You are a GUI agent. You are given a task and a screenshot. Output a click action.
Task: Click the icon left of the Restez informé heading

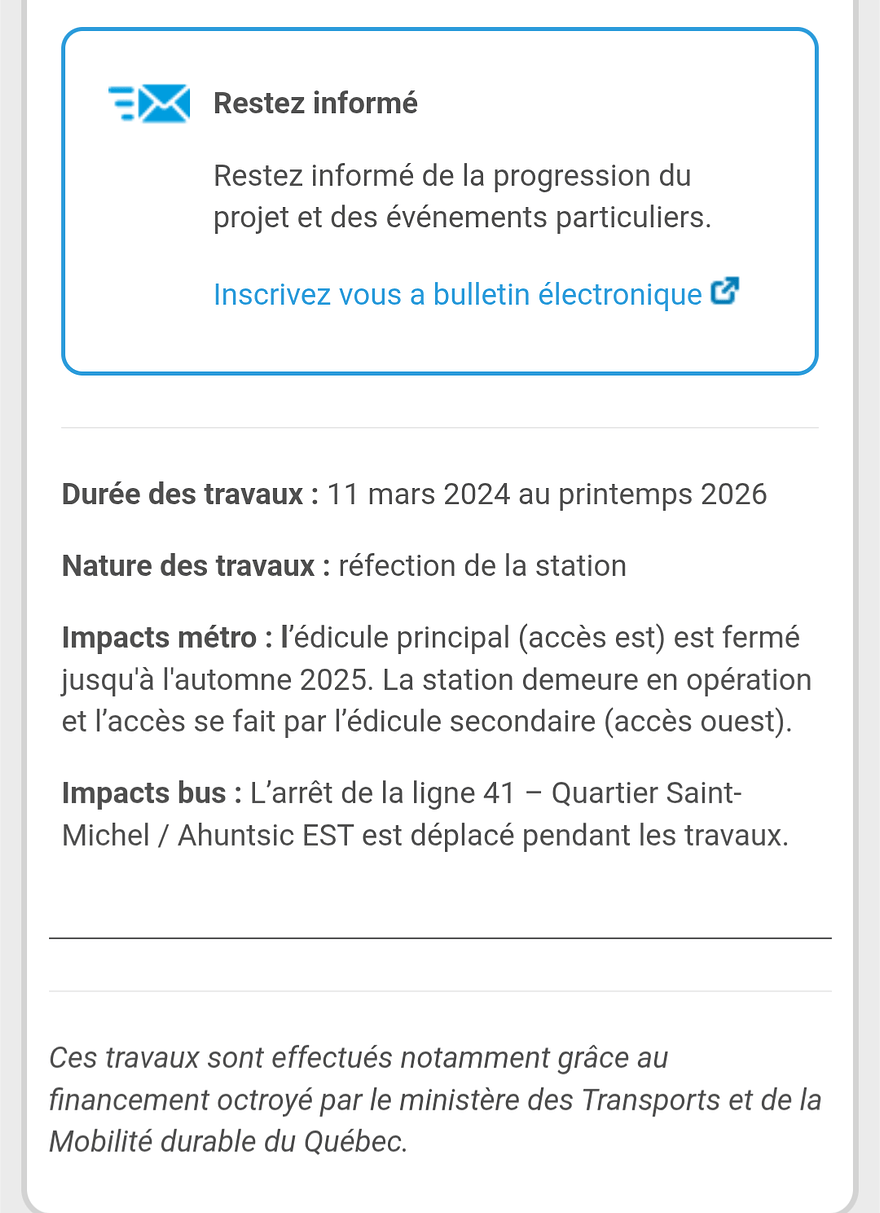click(147, 102)
